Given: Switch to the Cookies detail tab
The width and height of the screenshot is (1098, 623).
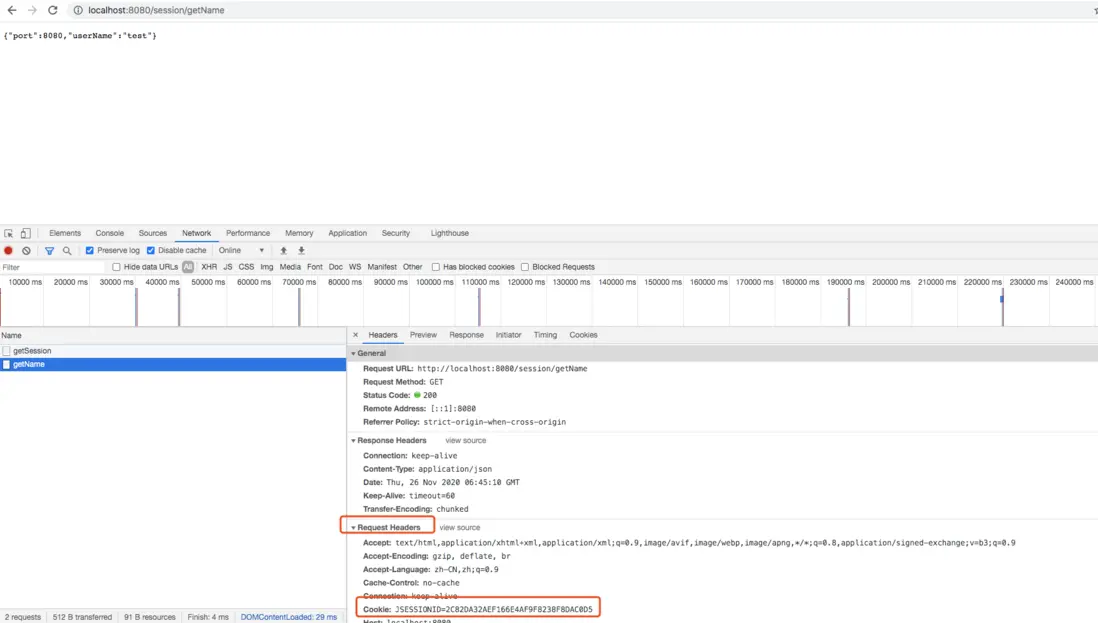Looking at the screenshot, I should 583,335.
